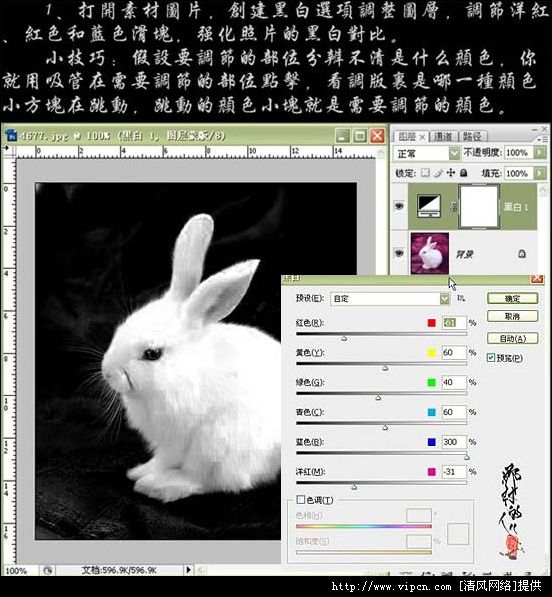Uncheck the 预览(P) preview checkbox
552x597 pixels.
click(491, 358)
